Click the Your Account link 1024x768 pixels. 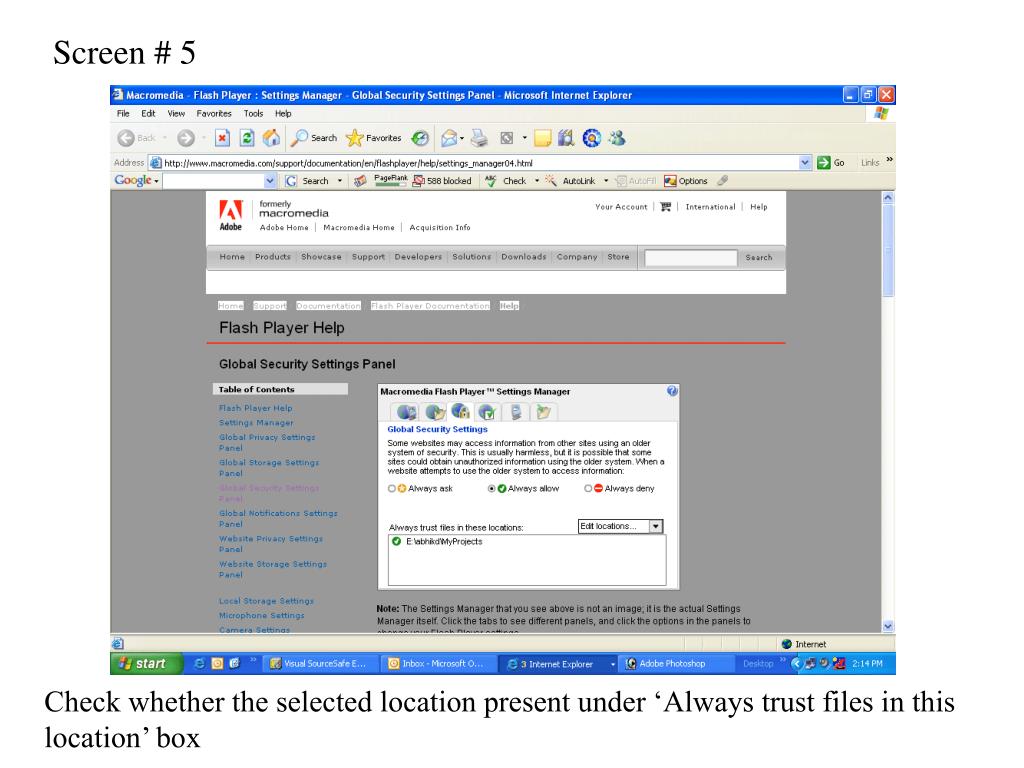pyautogui.click(x=621, y=207)
